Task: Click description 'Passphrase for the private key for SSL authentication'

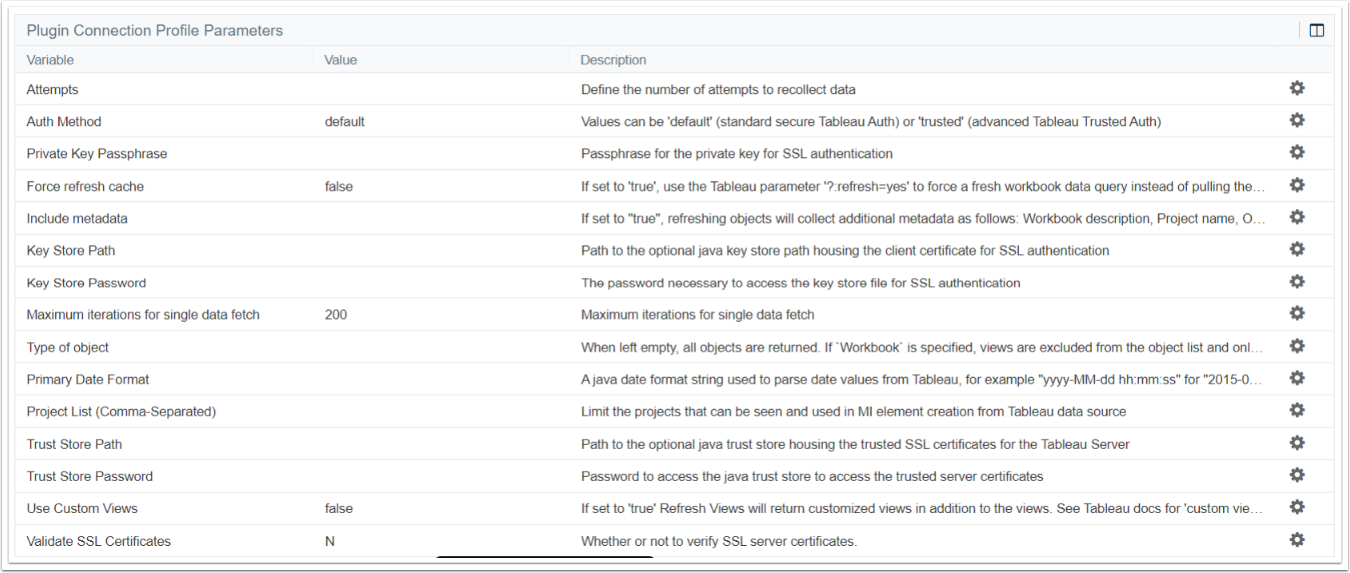Action: pos(737,154)
